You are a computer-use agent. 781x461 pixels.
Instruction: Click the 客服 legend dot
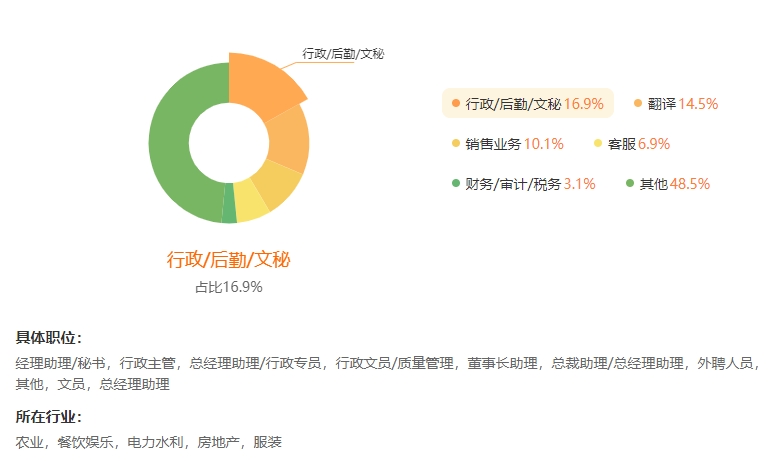click(598, 143)
